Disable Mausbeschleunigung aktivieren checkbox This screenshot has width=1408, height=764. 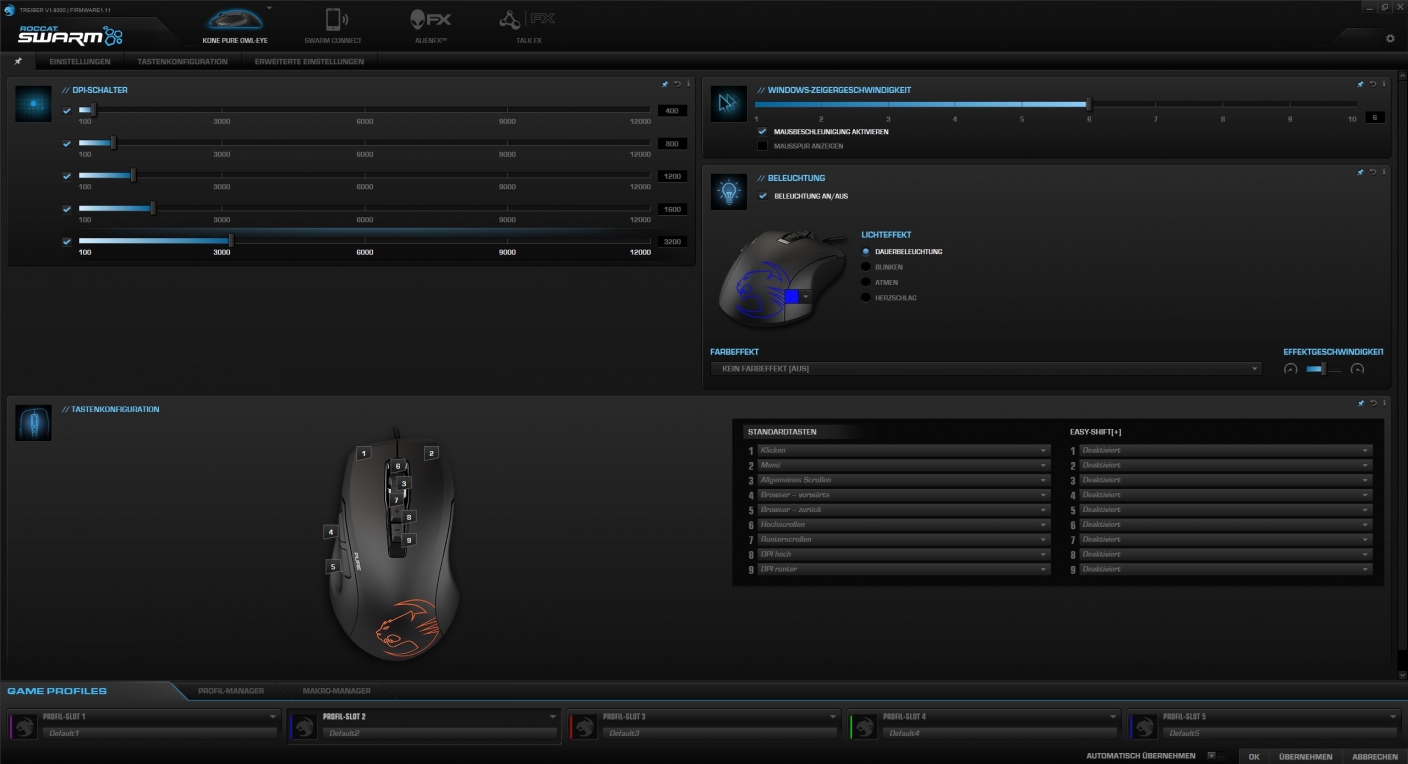click(762, 131)
